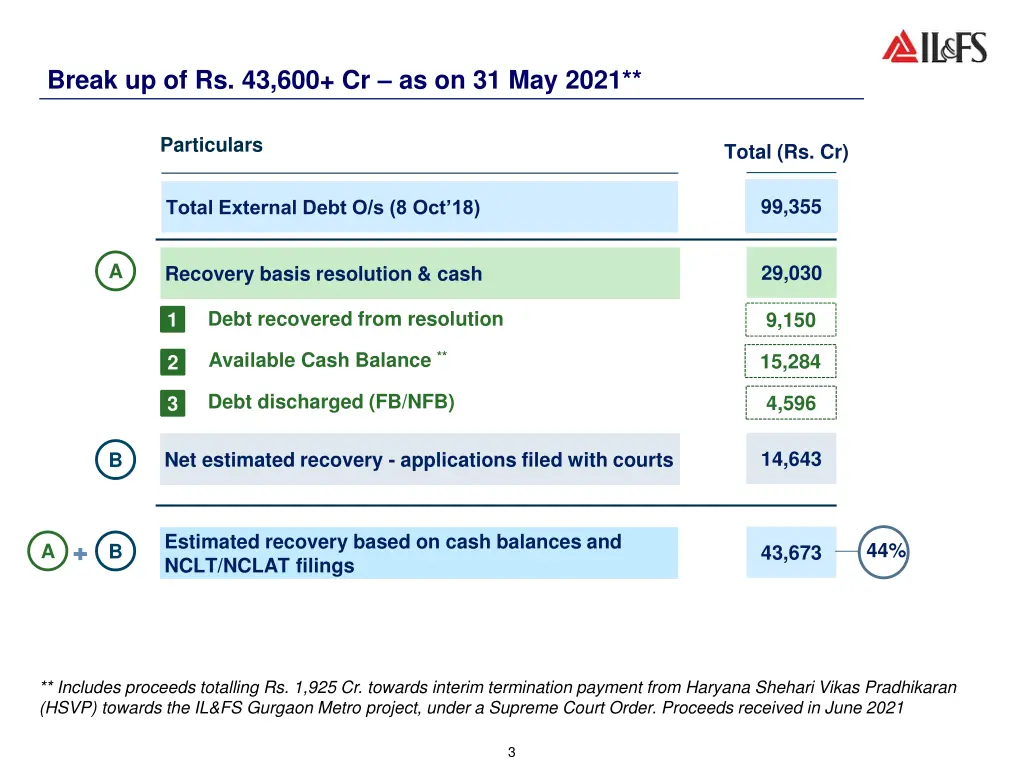
Task: Click green badge 2 for Available Cash Balance
Action: [172, 362]
